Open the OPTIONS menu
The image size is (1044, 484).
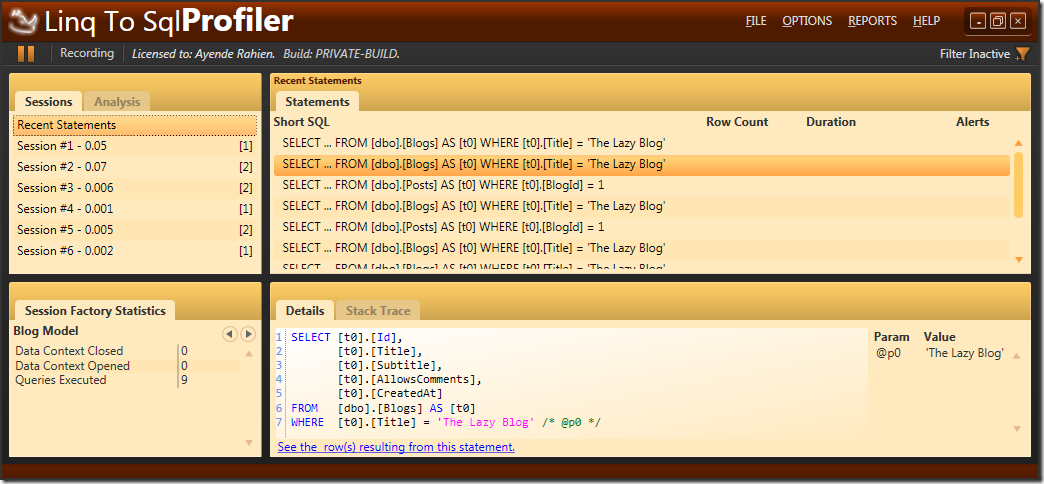pyautogui.click(x=807, y=21)
